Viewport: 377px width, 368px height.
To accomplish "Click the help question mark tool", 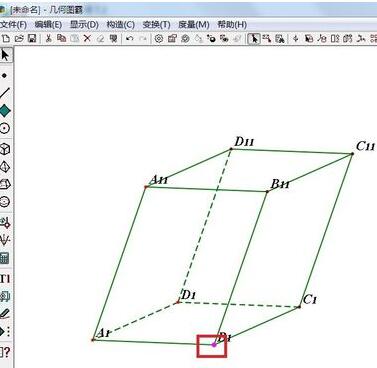I will [5, 352].
